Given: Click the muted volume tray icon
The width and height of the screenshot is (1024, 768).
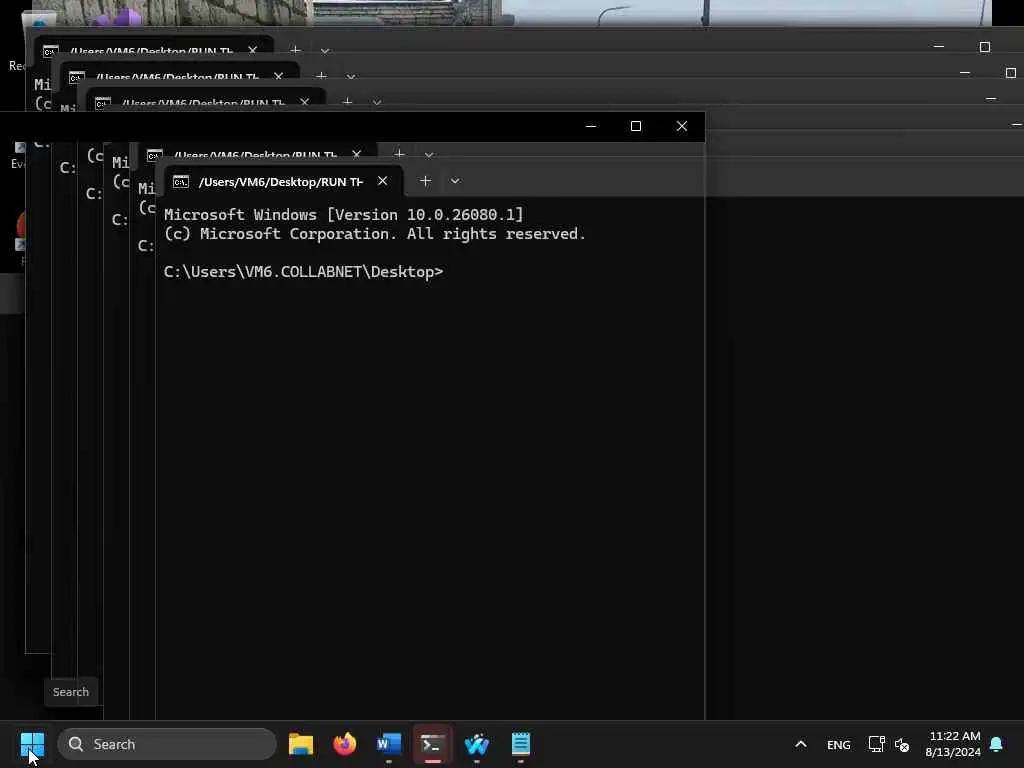Looking at the screenshot, I should coord(902,744).
